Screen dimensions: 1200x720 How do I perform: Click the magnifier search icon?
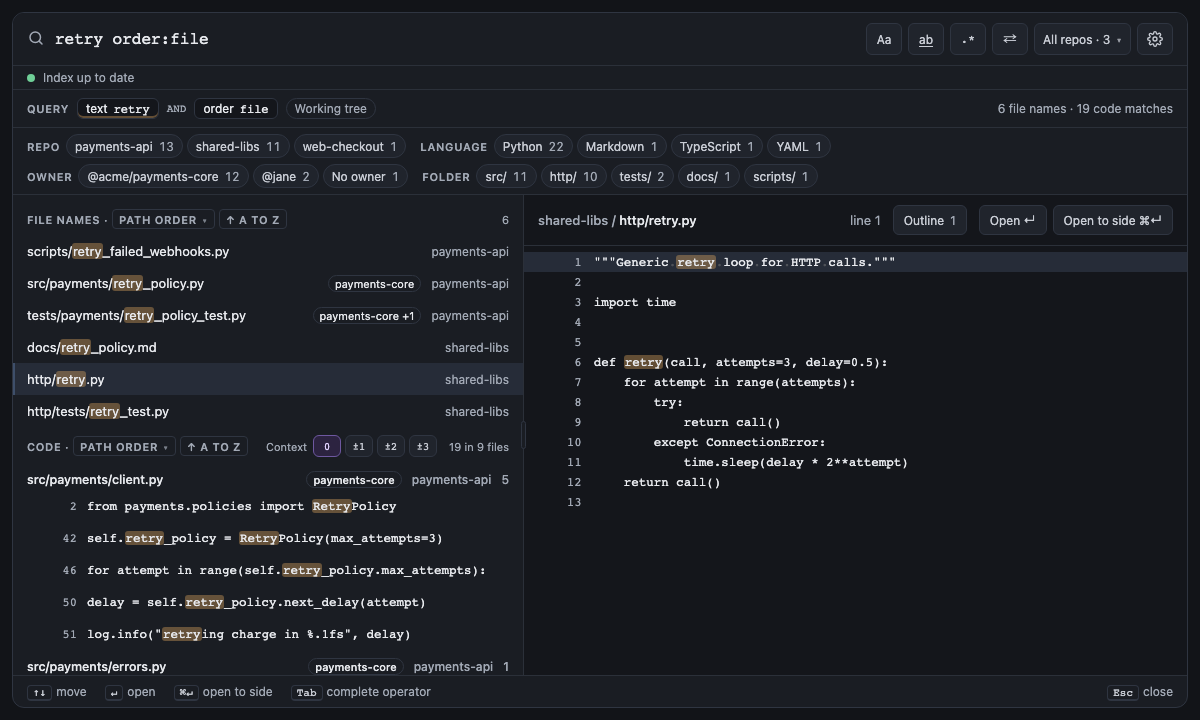(36, 39)
